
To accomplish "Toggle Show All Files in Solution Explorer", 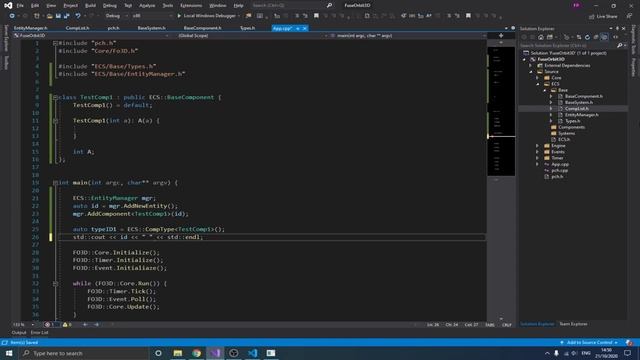I will (604, 37).
